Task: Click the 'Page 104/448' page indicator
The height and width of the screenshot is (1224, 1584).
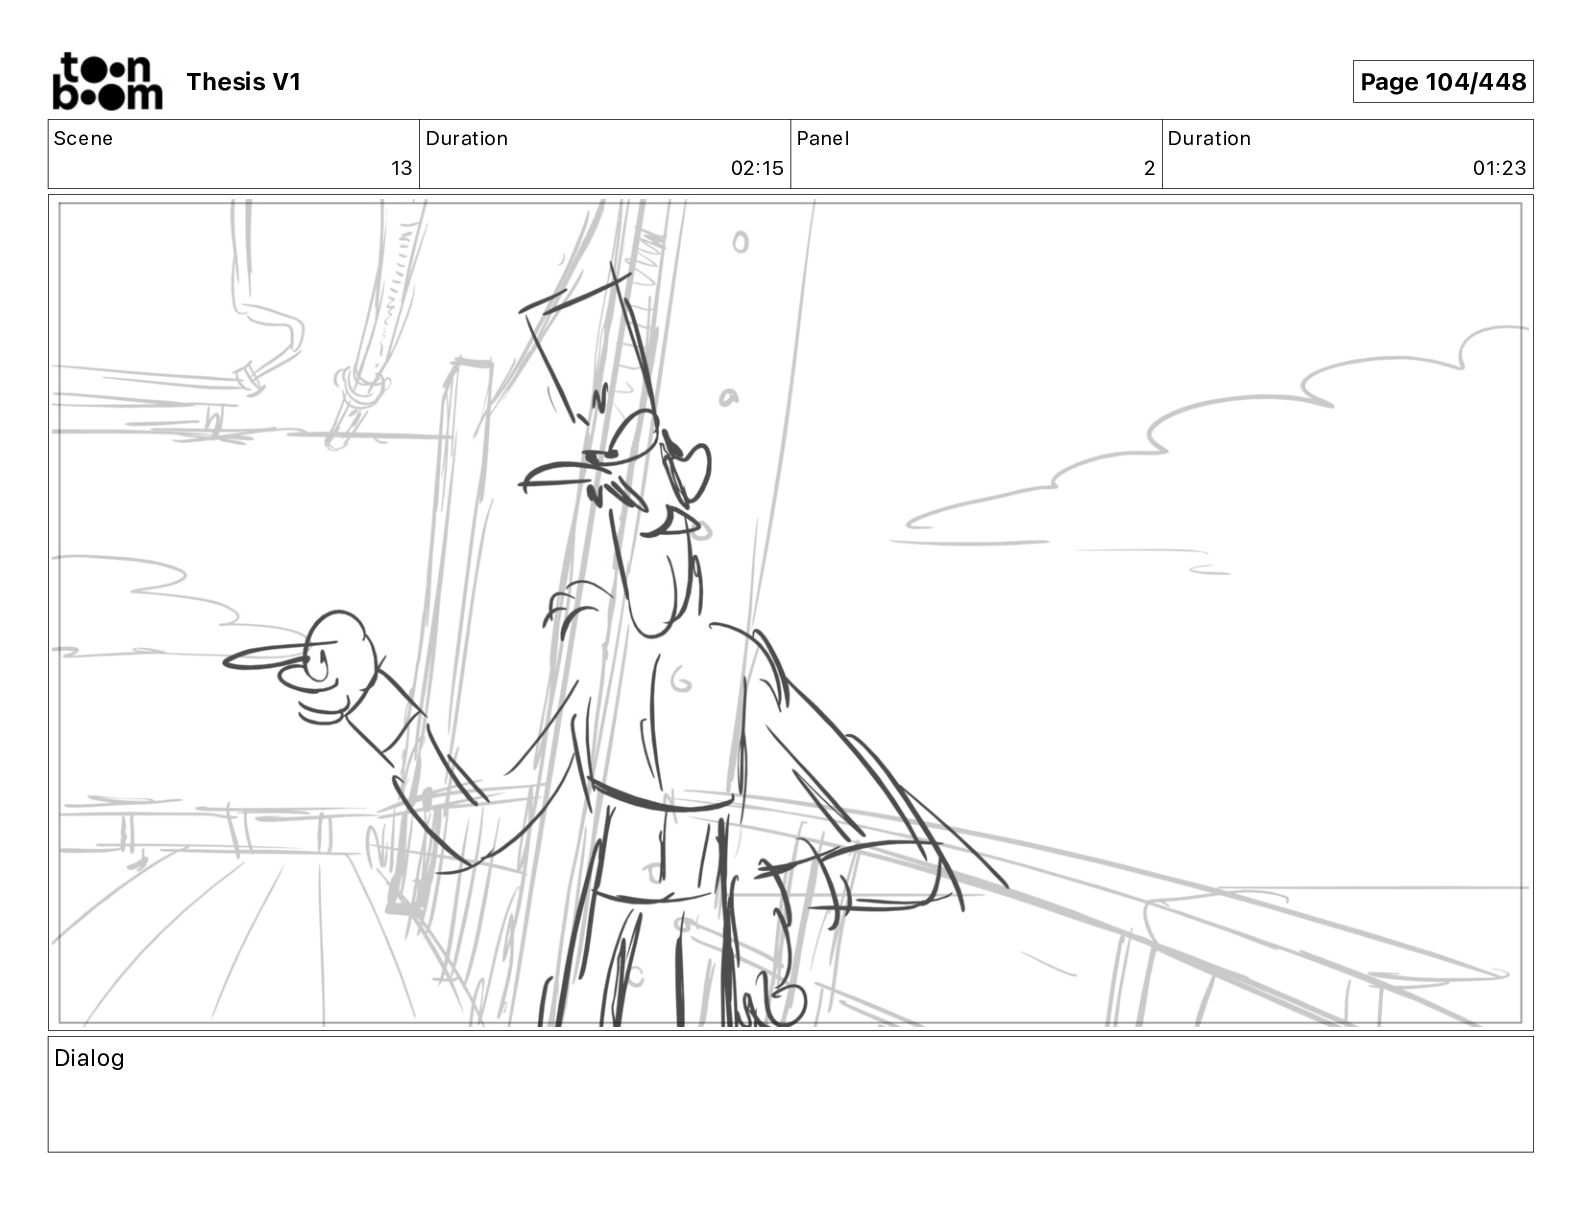Action: 1443,82
